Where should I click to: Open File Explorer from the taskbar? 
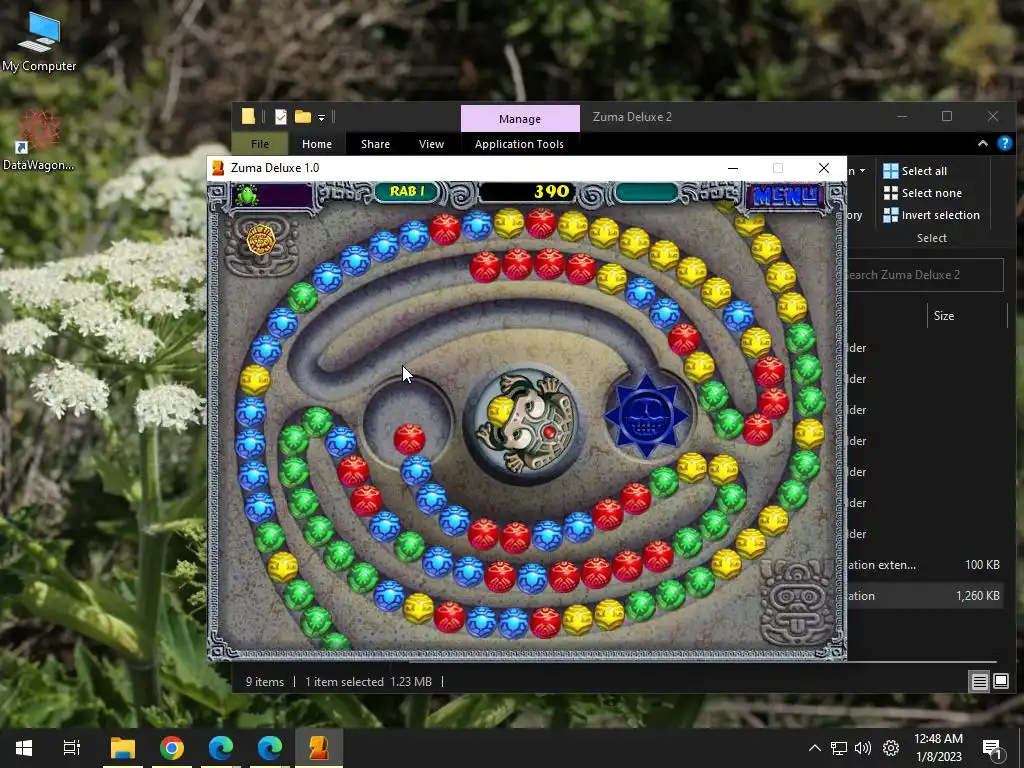[123, 748]
